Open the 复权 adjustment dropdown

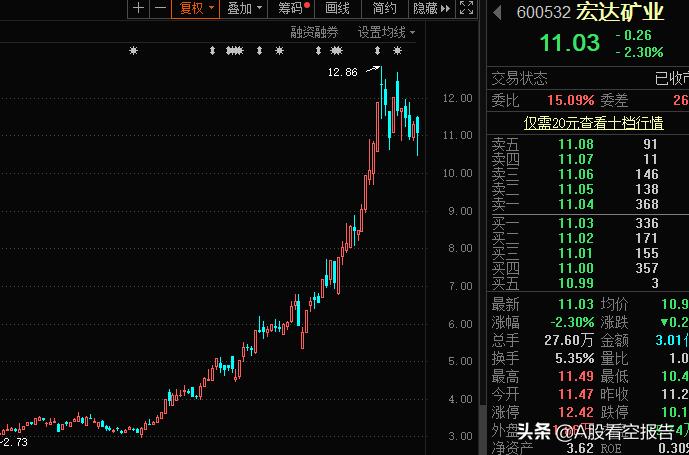(196, 8)
